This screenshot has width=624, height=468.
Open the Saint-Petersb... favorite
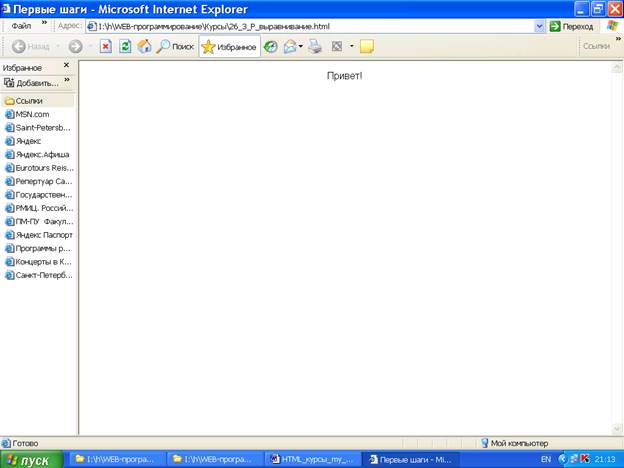point(38,128)
